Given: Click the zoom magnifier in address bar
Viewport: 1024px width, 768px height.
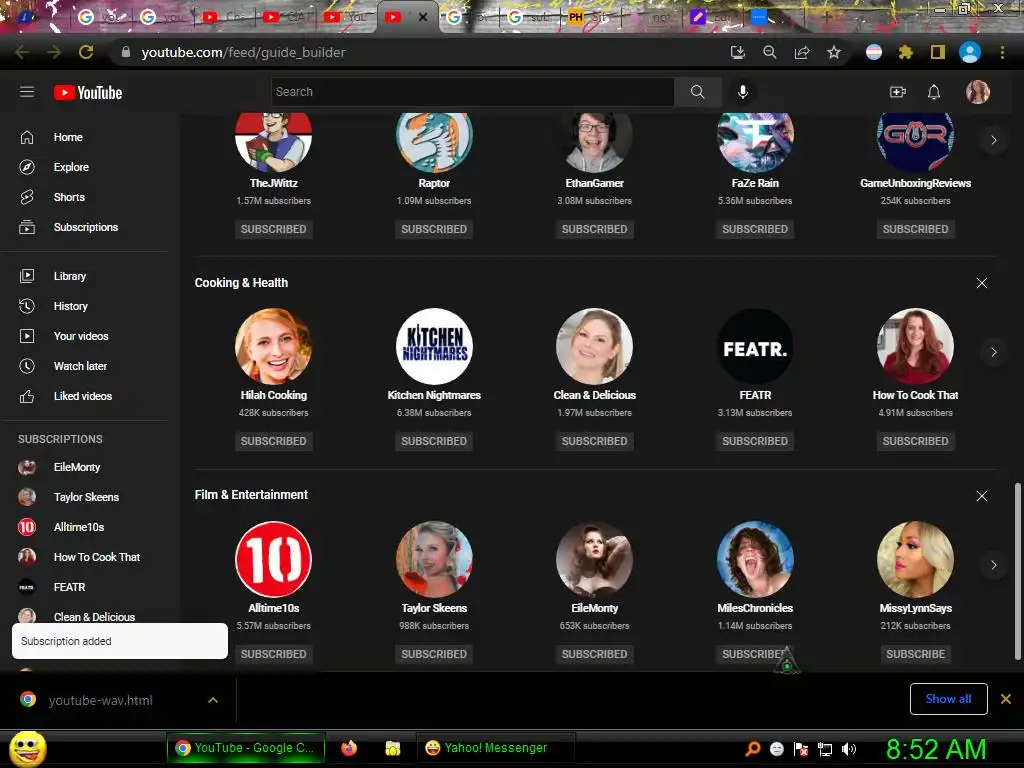Looking at the screenshot, I should [770, 52].
